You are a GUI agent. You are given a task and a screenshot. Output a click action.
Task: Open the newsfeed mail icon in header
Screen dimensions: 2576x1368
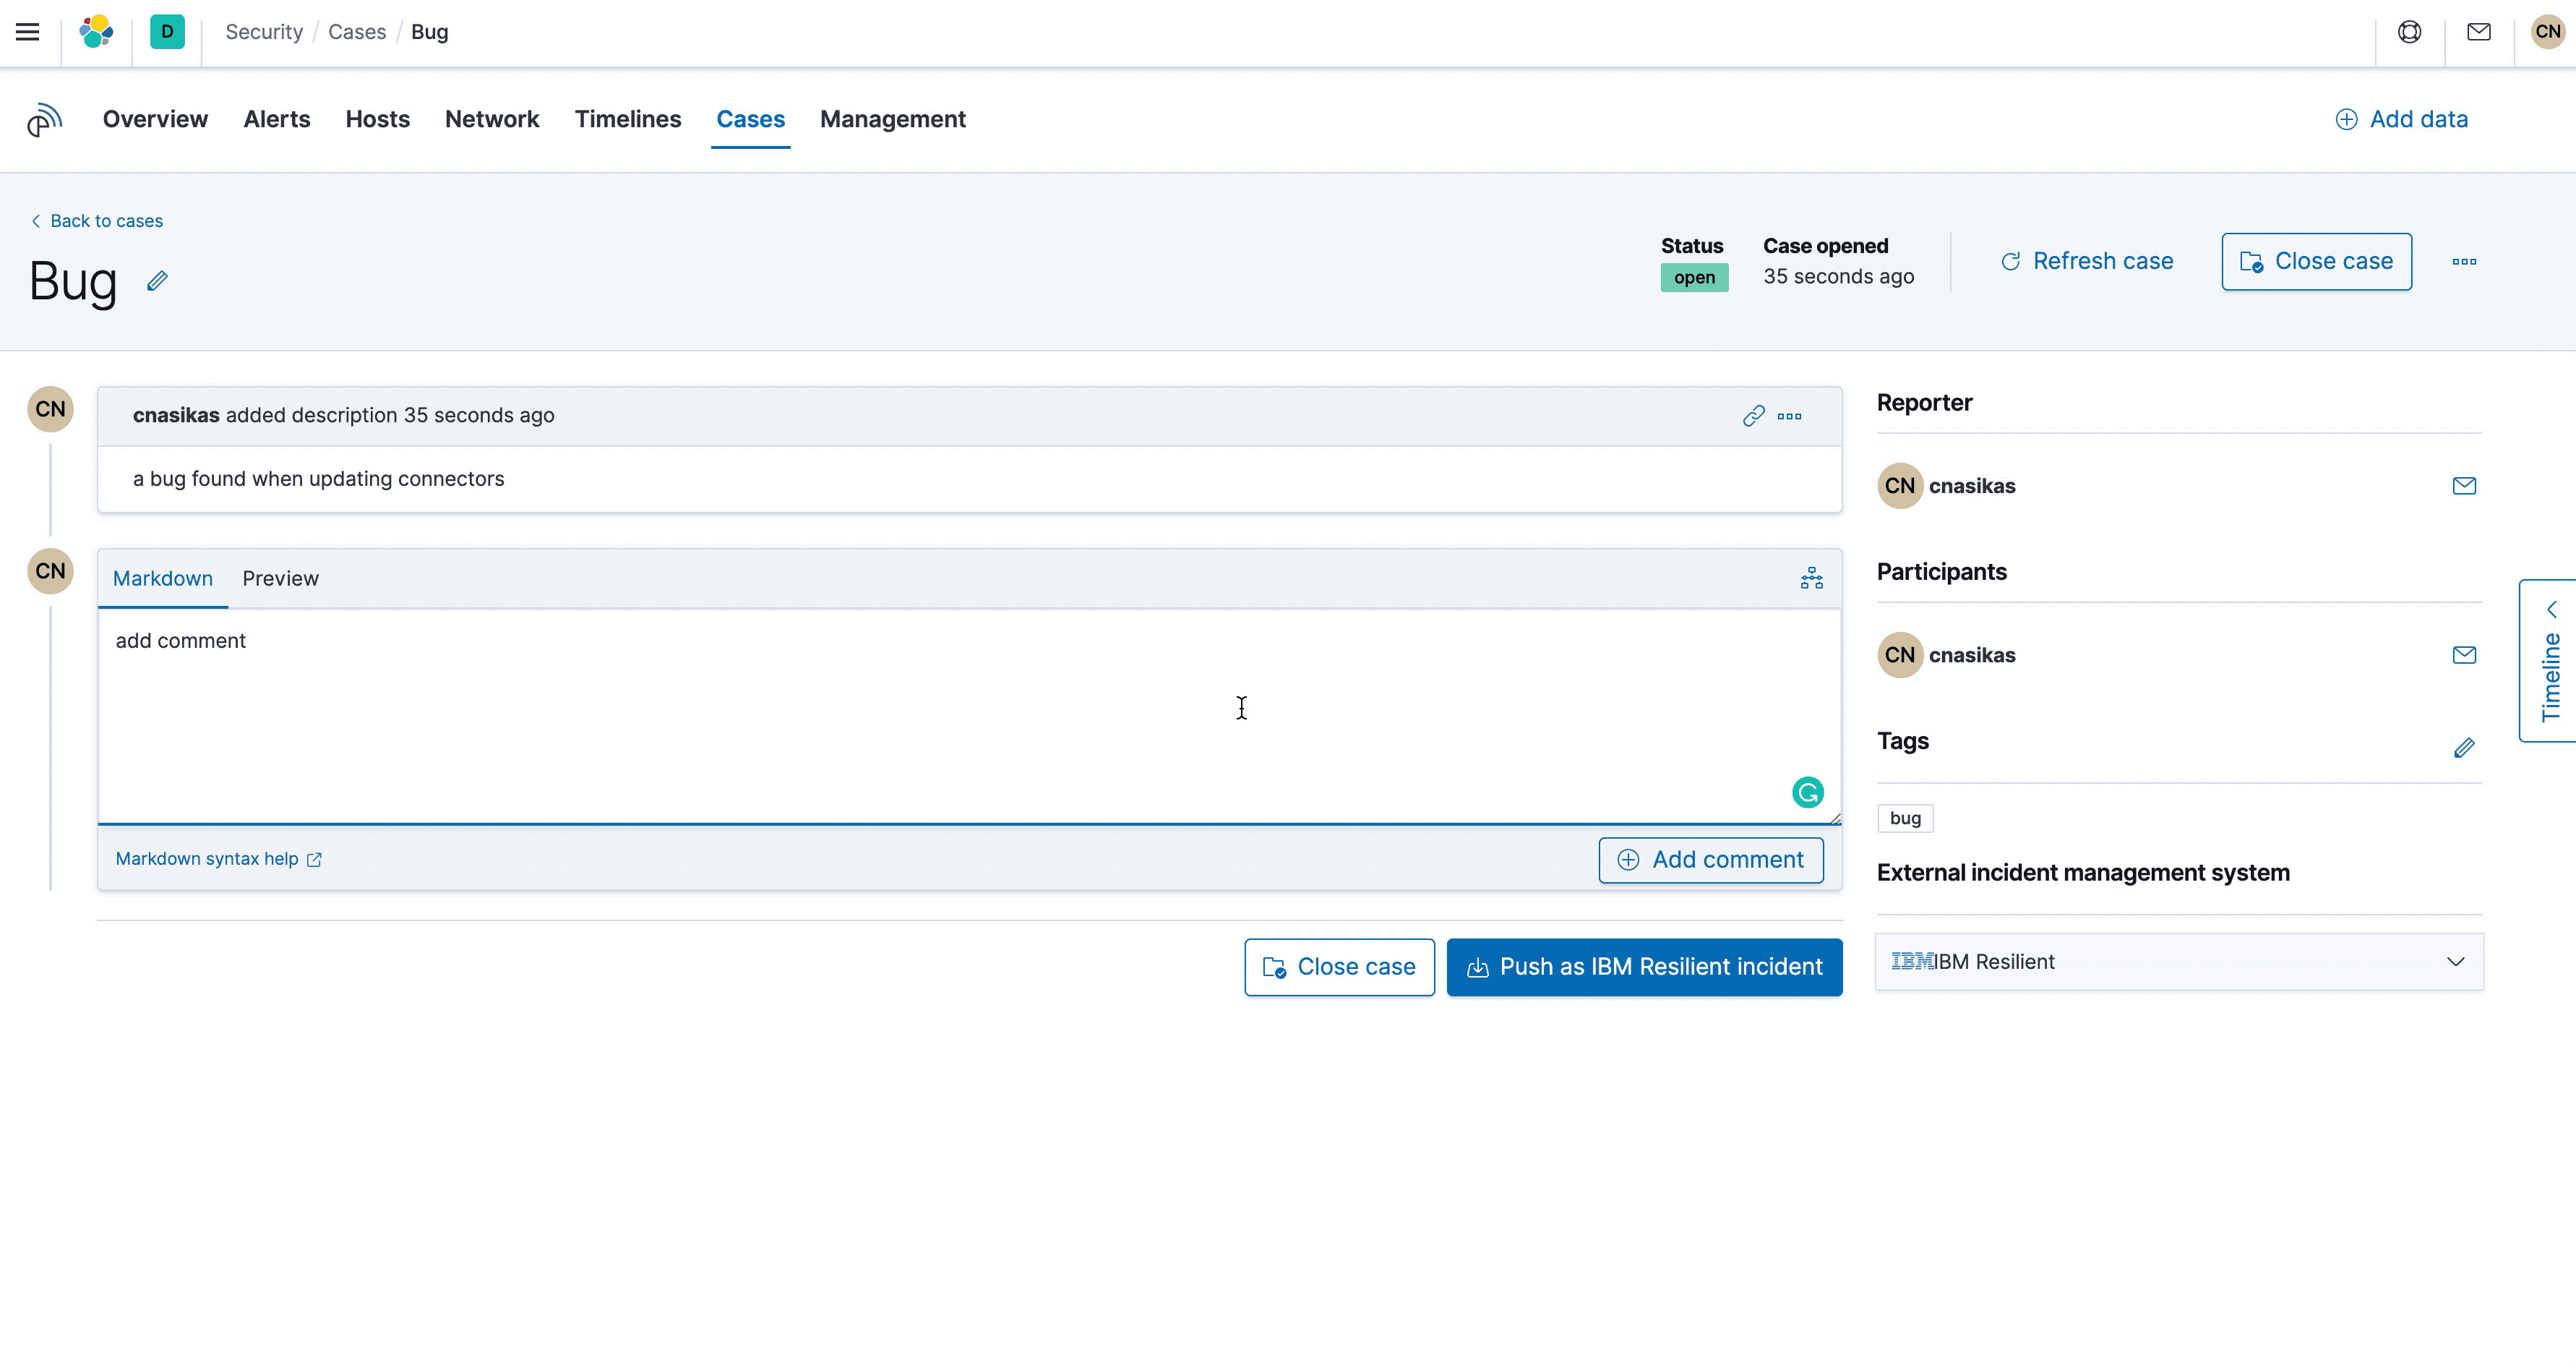point(2478,32)
